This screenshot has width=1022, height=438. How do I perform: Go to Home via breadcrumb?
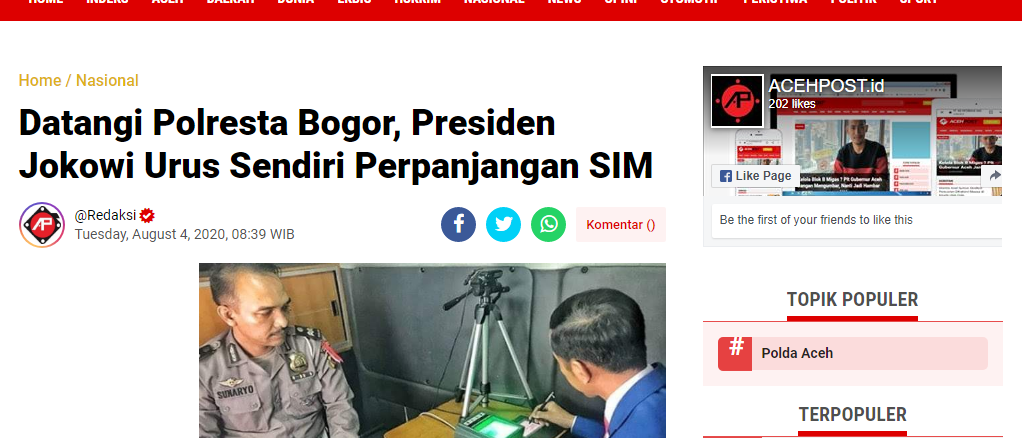(40, 81)
